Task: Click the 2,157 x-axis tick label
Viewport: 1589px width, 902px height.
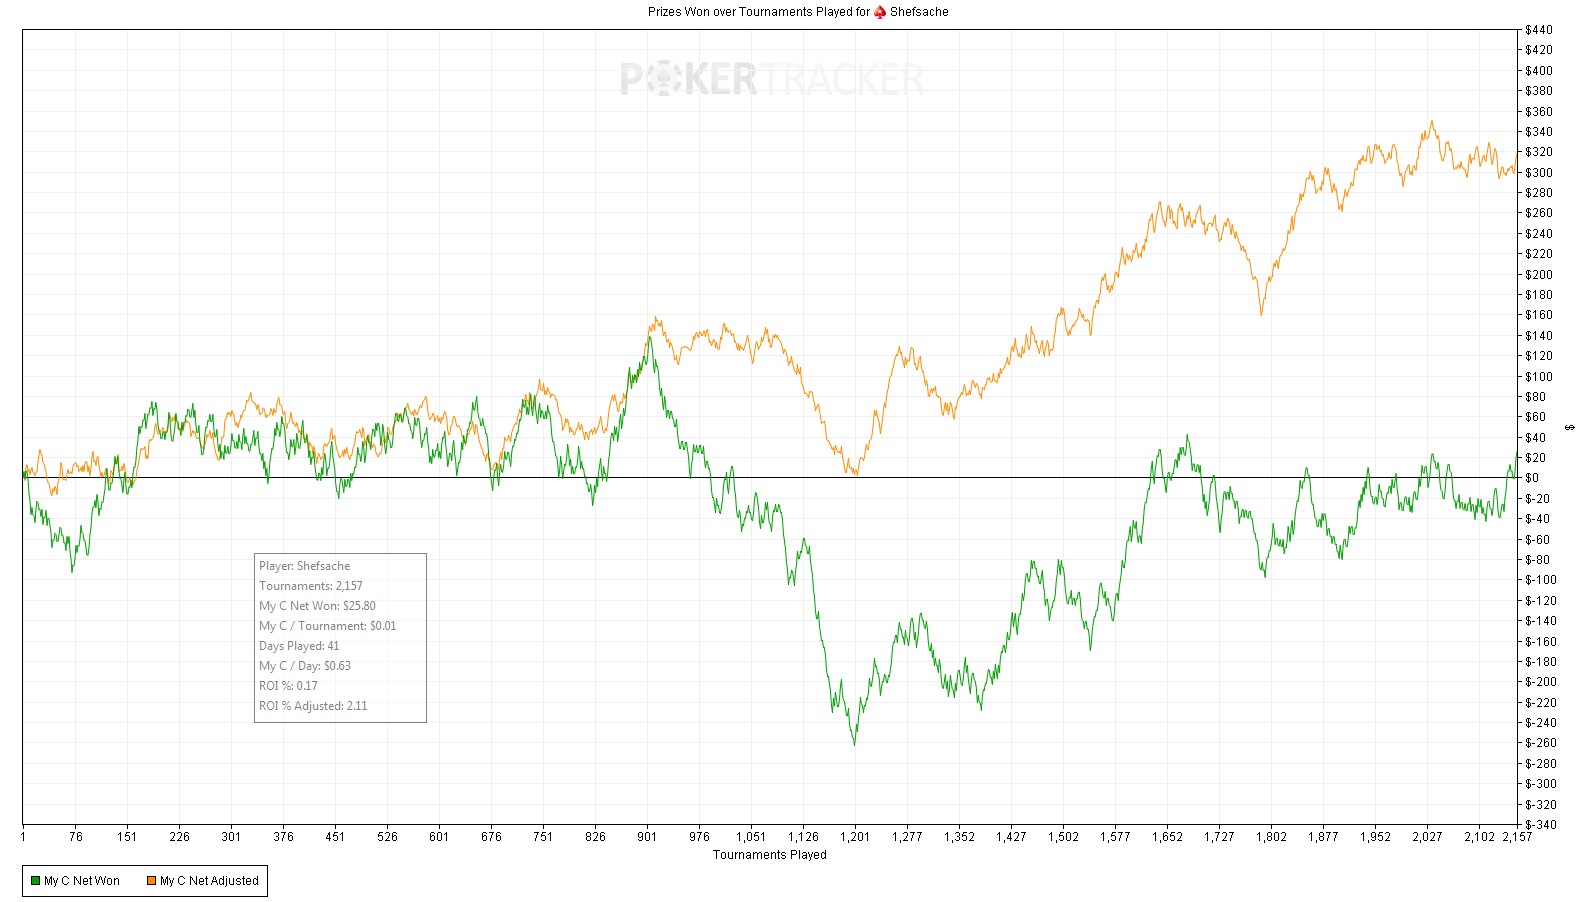Action: click(1517, 837)
